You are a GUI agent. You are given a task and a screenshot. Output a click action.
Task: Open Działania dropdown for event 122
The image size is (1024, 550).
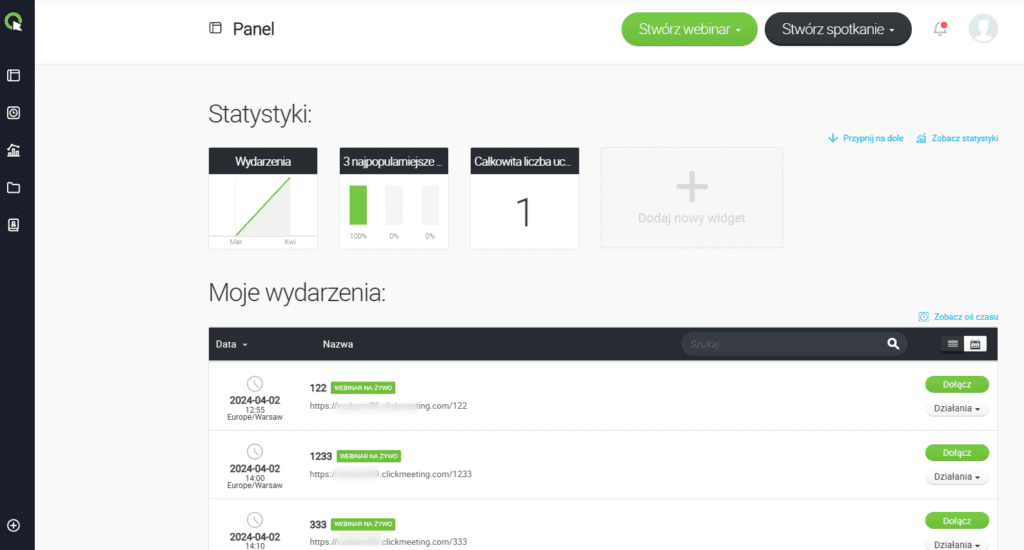coord(957,408)
